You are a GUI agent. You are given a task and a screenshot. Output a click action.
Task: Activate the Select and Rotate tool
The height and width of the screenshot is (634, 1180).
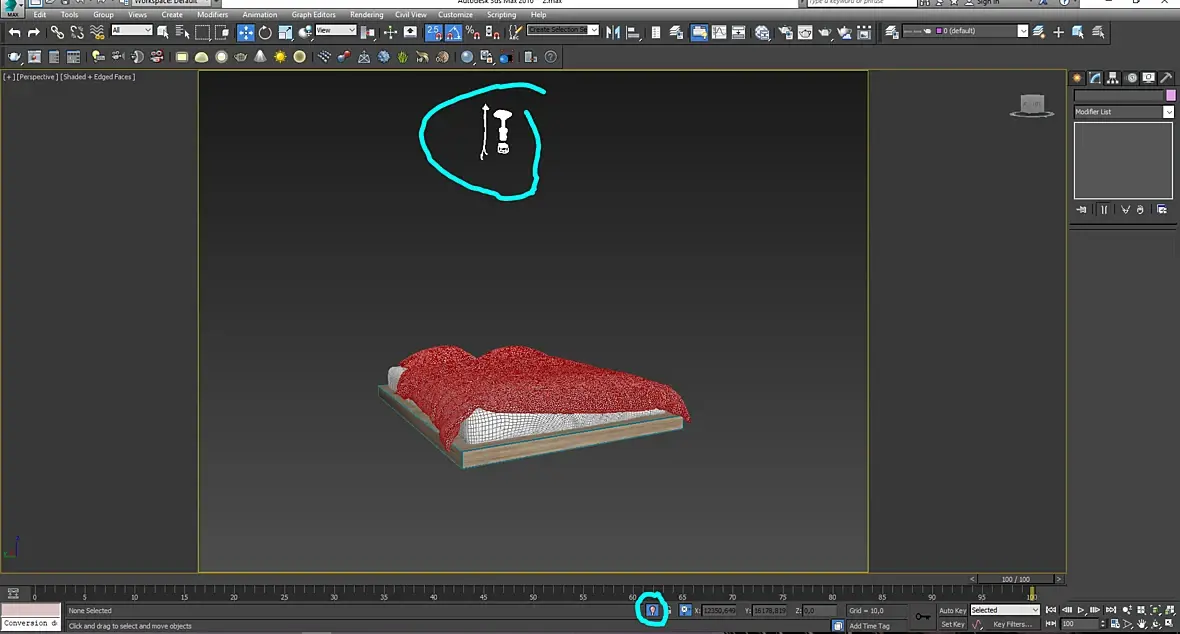pos(265,32)
